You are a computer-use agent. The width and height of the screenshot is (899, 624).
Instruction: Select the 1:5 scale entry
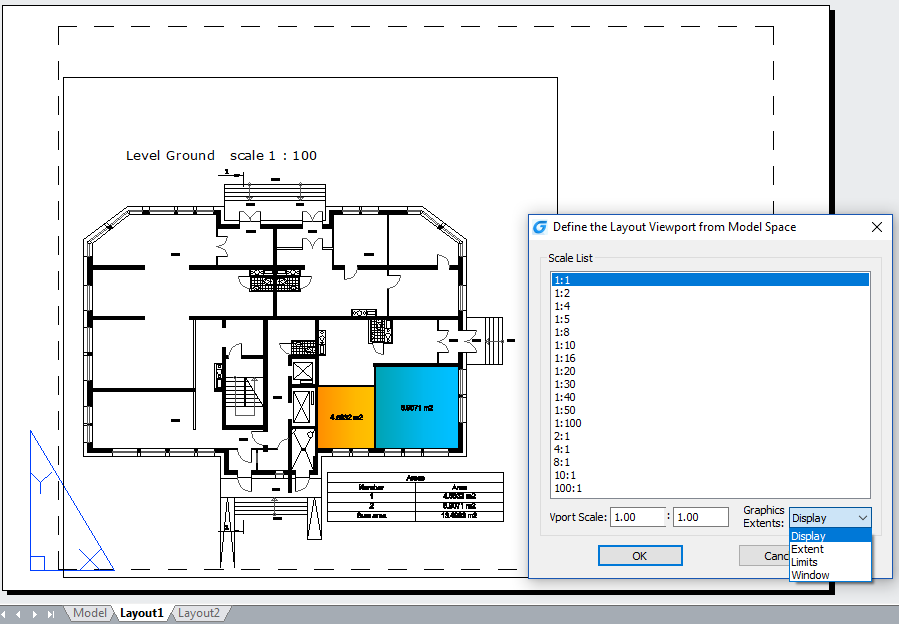click(710, 319)
